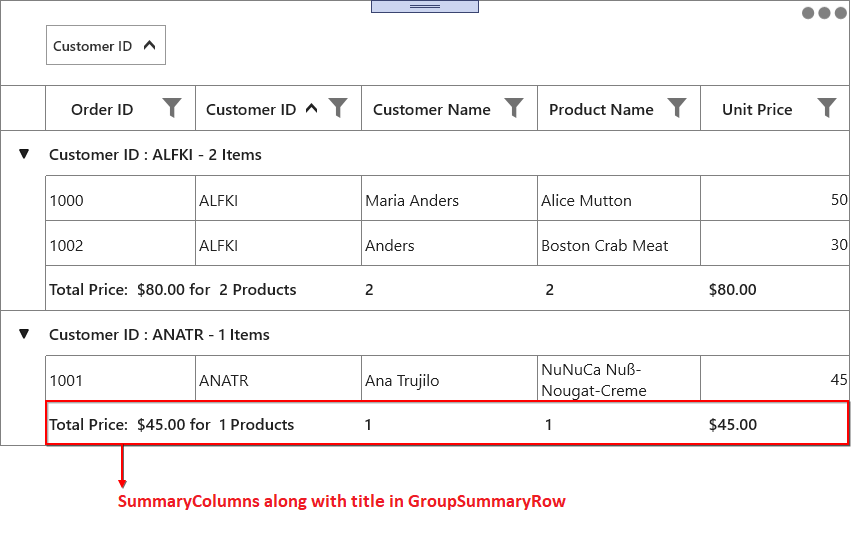Select the cell with Order ID 1000
851x544 pixels.
(120, 198)
